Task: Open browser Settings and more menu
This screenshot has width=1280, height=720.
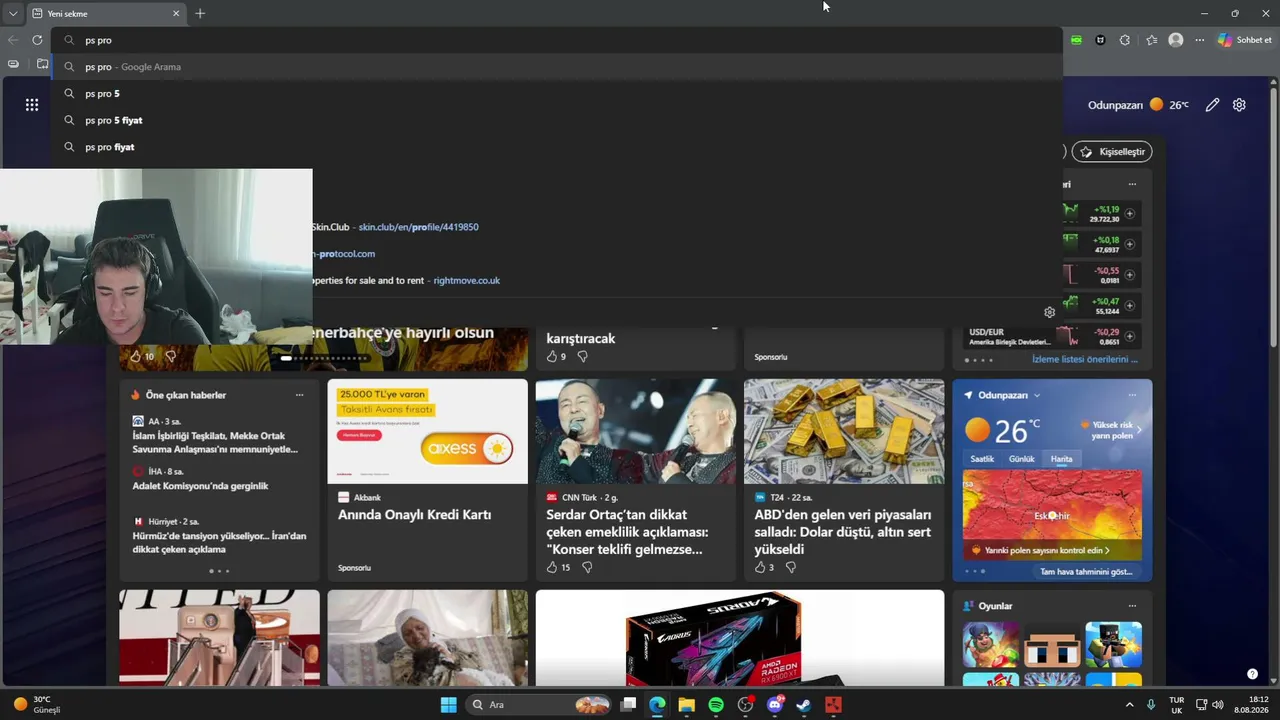Action: pyautogui.click(x=1200, y=40)
